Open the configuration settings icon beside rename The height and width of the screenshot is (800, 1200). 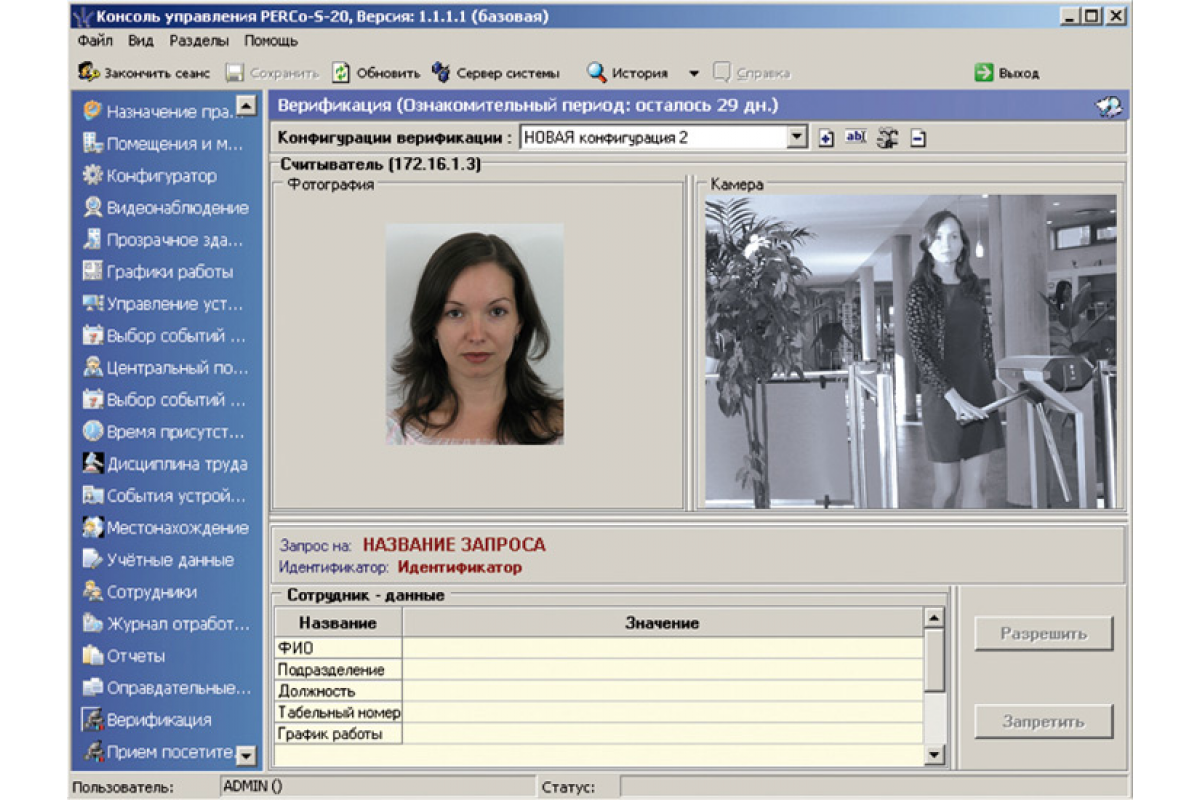tap(887, 138)
